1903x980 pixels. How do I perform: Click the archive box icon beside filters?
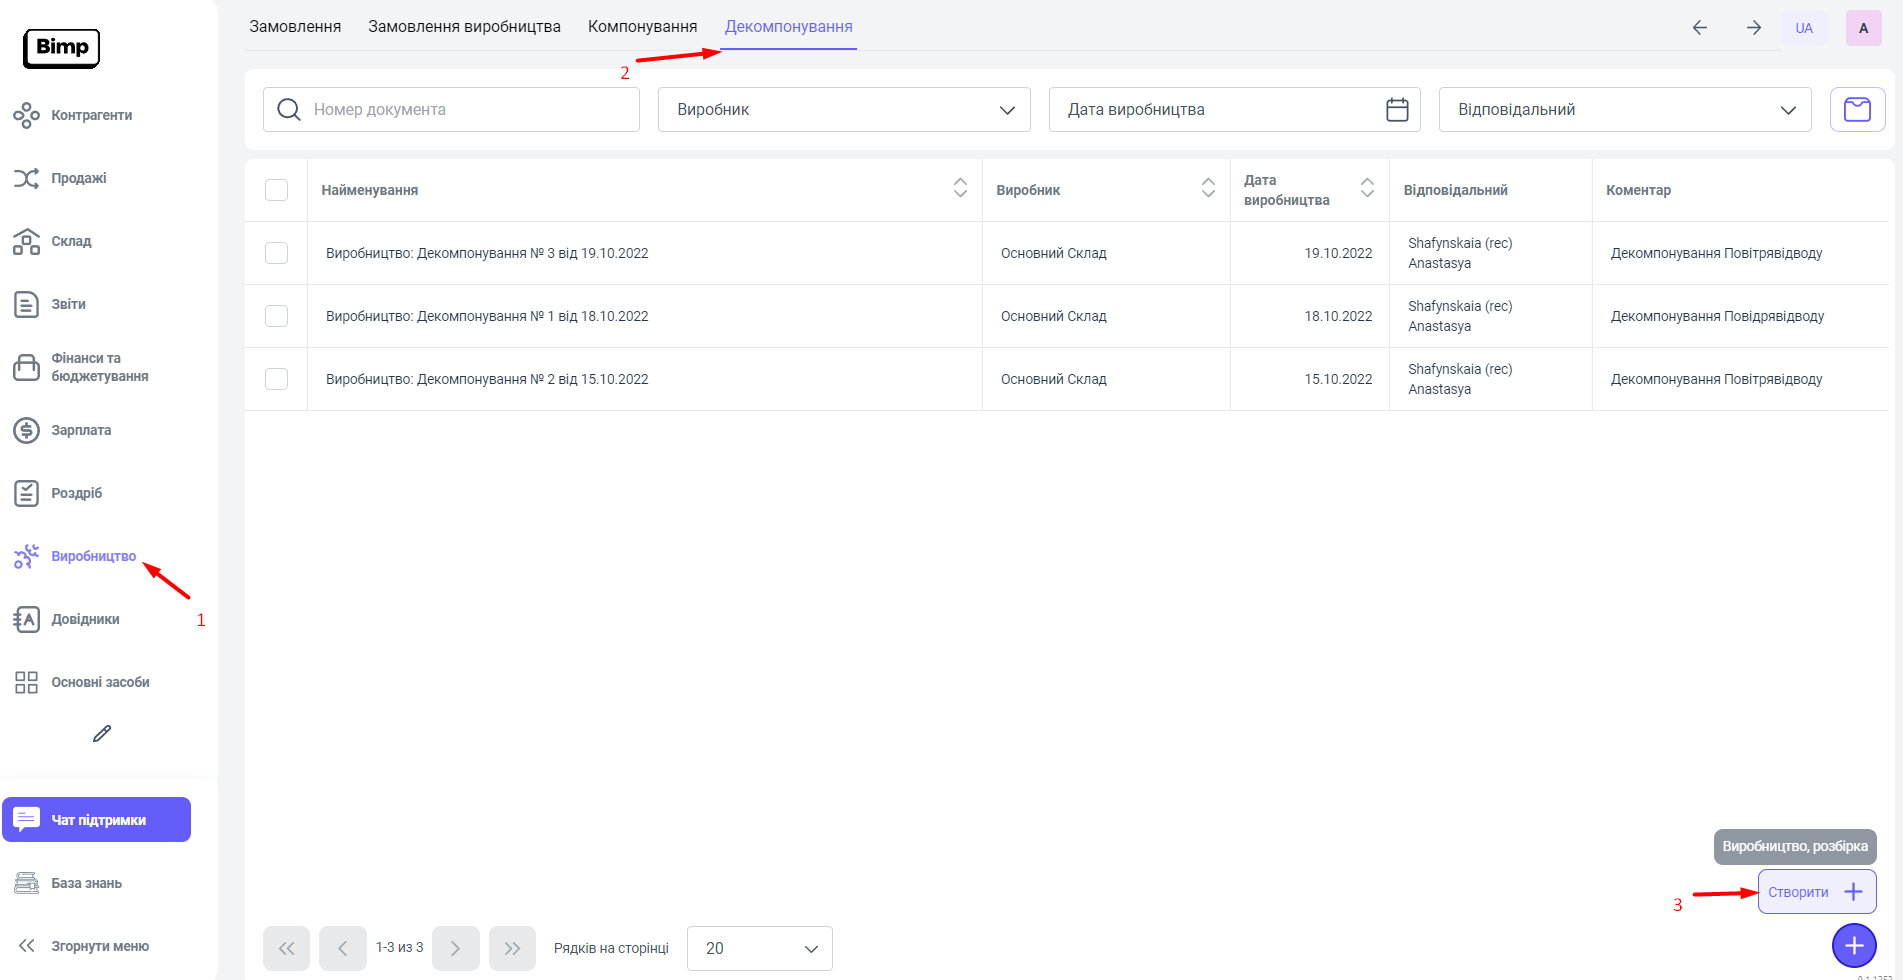point(1857,110)
